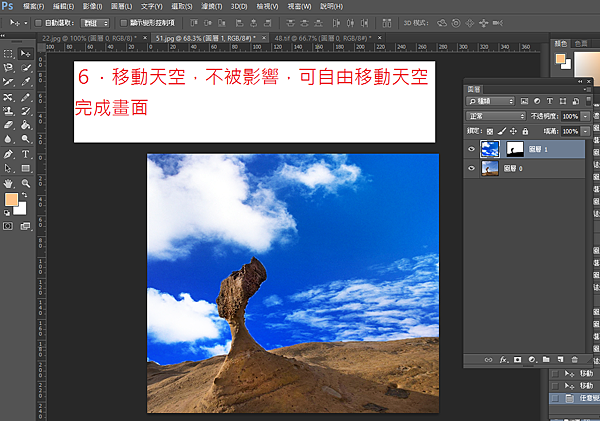
Task: Expand the toolbox double-arrow at top
Action: pyautogui.click(x=2, y=36)
